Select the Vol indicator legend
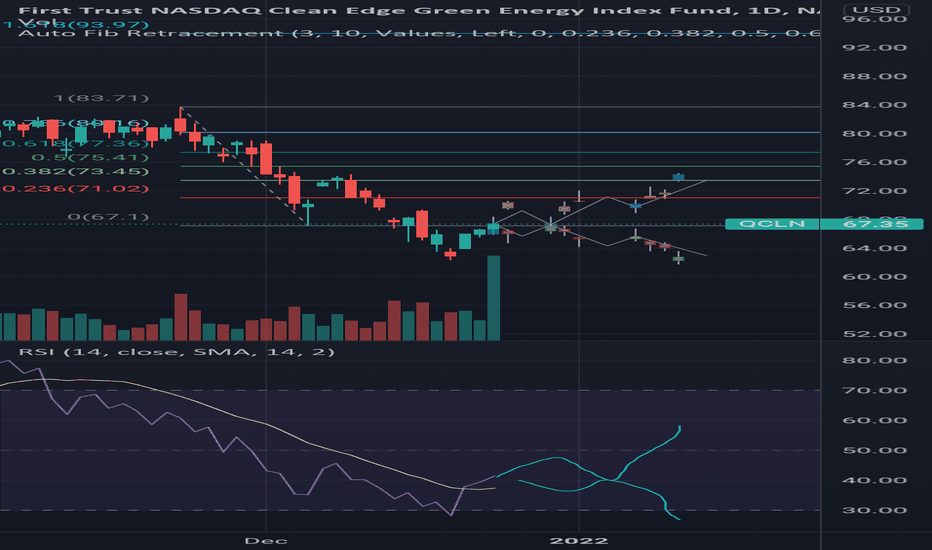 [37, 22]
